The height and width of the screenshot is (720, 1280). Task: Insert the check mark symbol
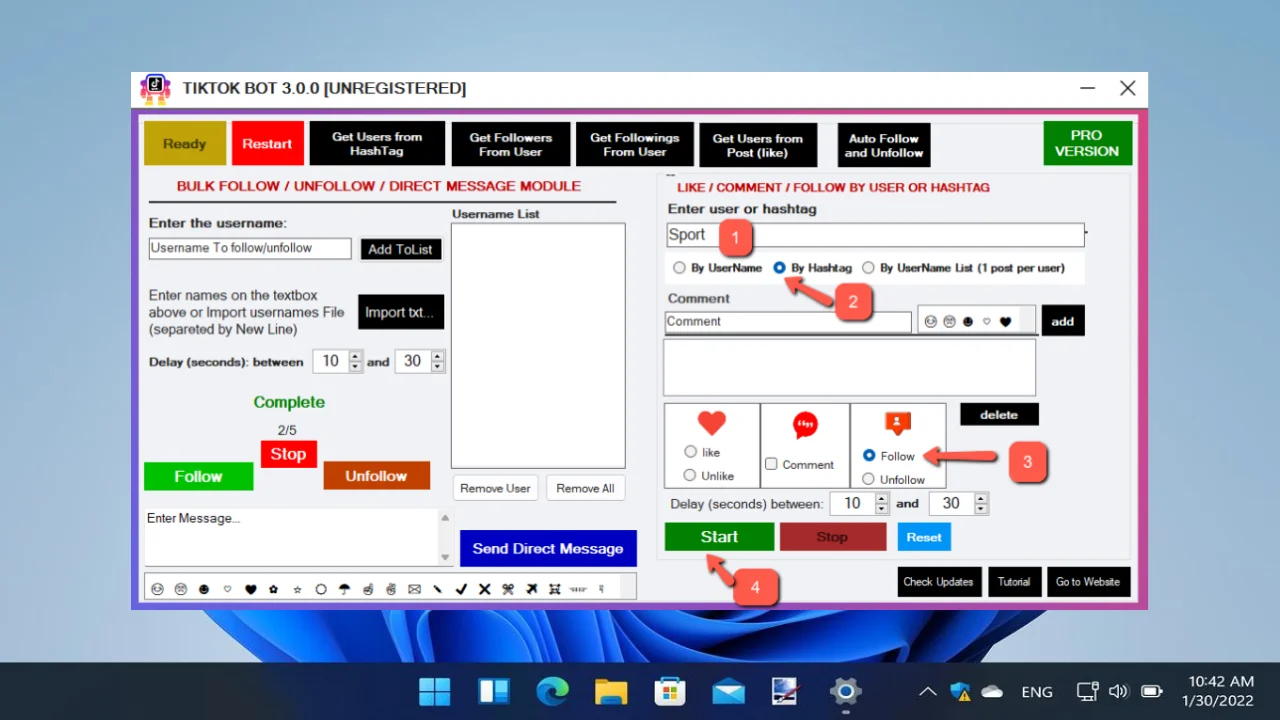[x=461, y=589]
